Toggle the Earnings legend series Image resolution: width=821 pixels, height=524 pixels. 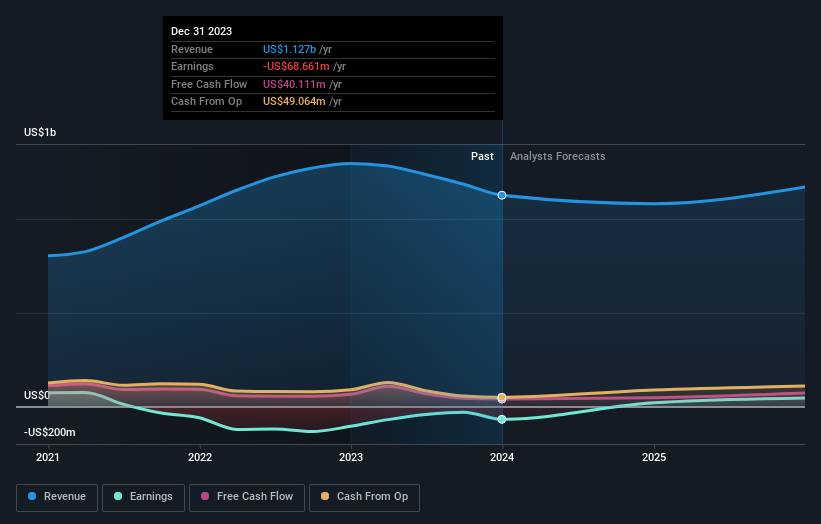[x=143, y=497]
